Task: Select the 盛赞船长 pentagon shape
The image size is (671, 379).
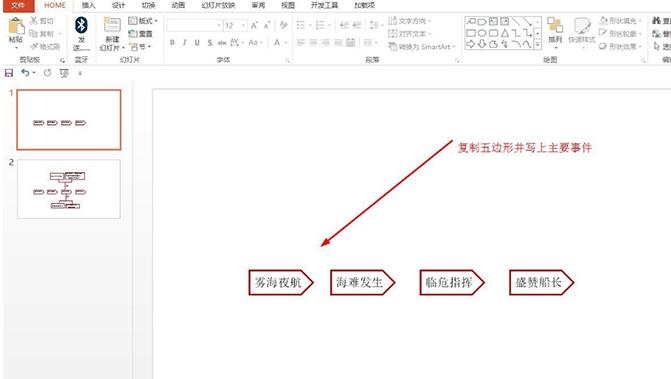Action: click(541, 282)
